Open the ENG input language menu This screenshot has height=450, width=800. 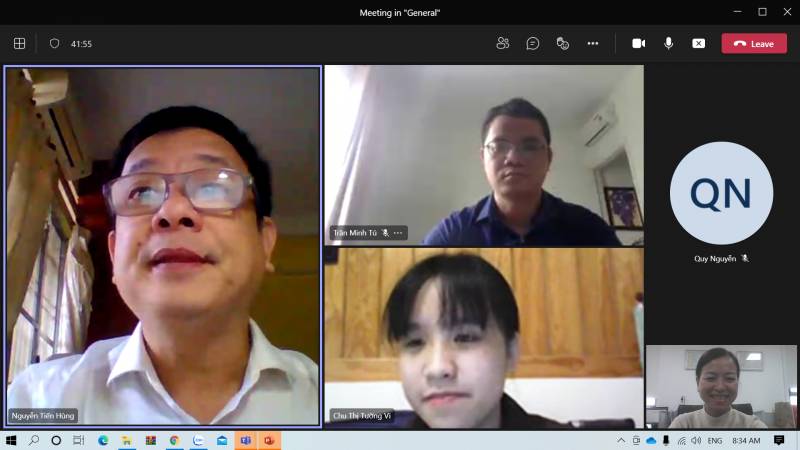pos(715,440)
